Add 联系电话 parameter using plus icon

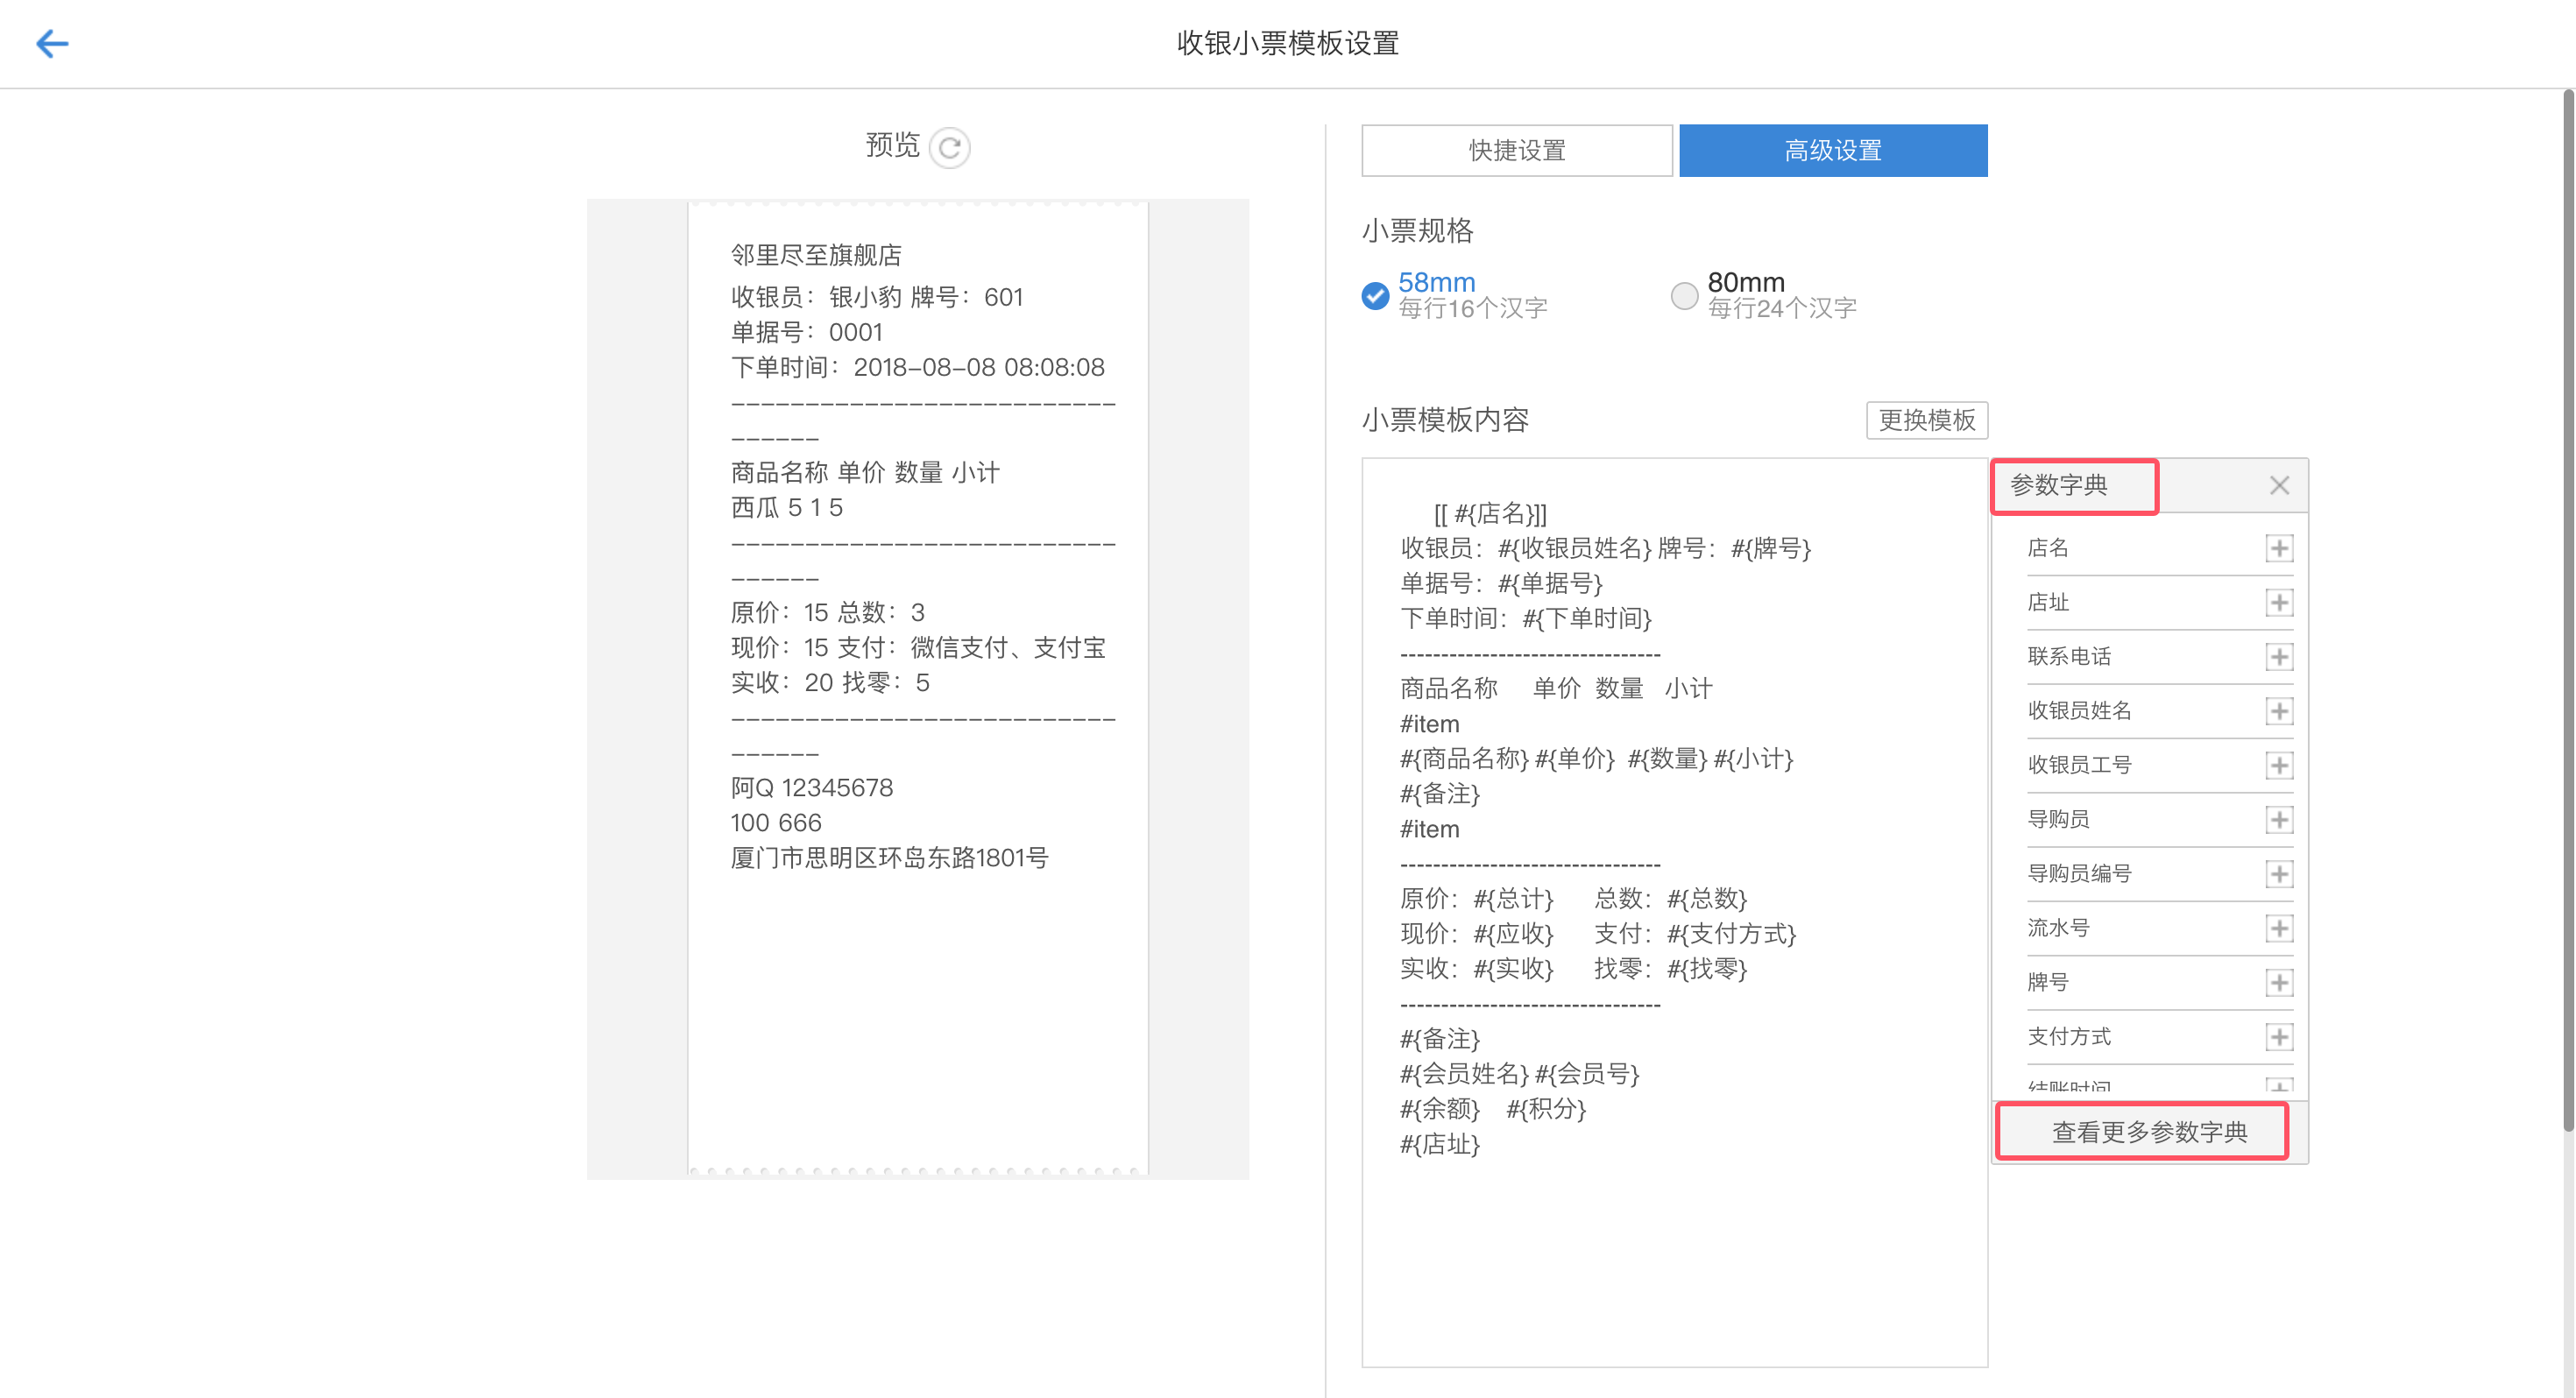[2279, 656]
